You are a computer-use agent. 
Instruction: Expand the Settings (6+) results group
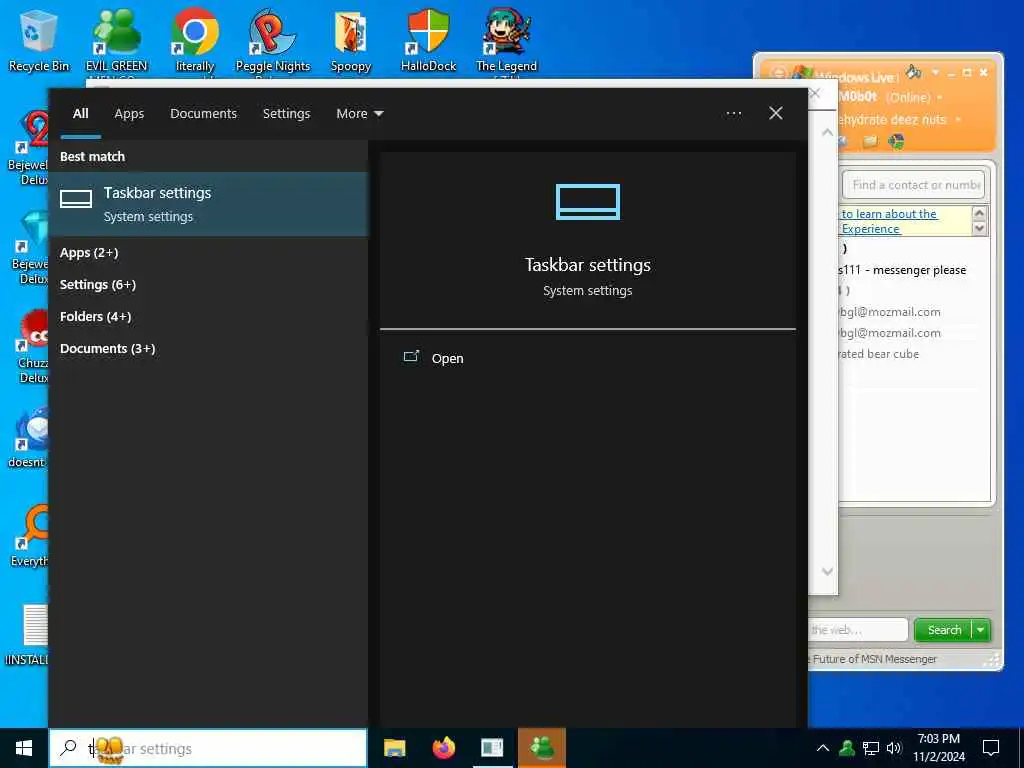coord(98,285)
